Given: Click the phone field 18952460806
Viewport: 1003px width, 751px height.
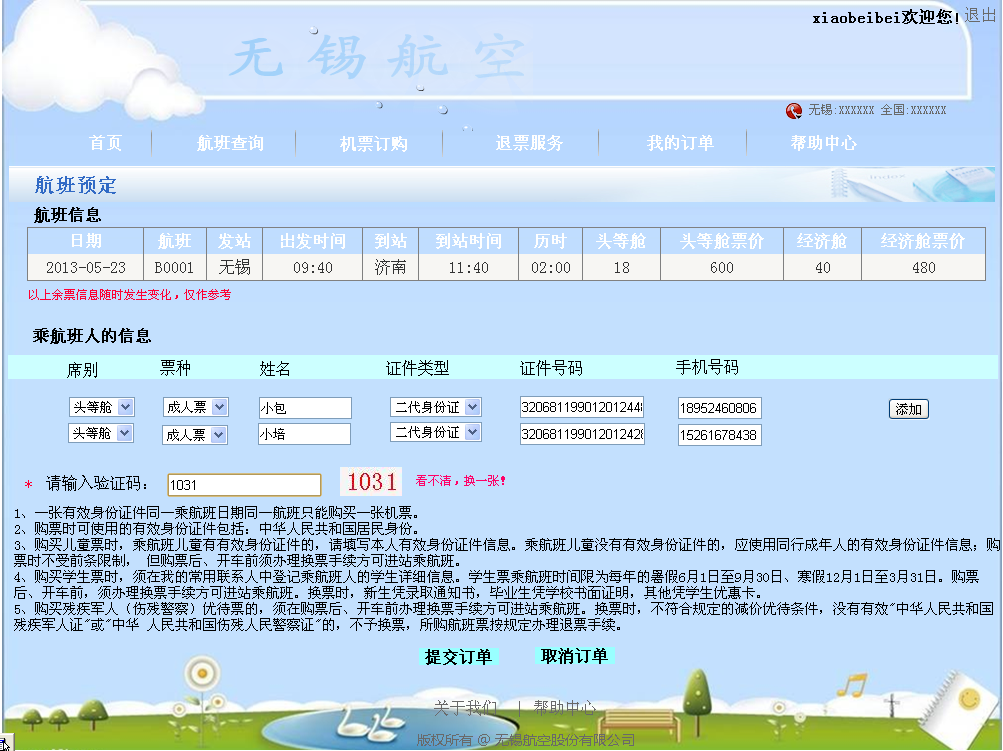Looking at the screenshot, I should [720, 408].
